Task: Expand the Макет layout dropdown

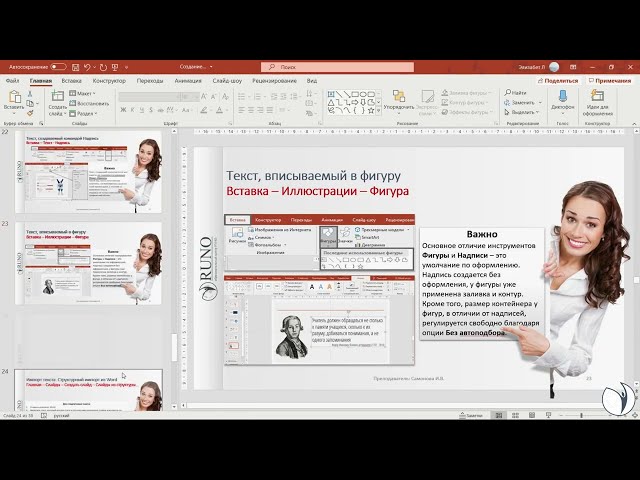Action: pyautogui.click(x=82, y=93)
